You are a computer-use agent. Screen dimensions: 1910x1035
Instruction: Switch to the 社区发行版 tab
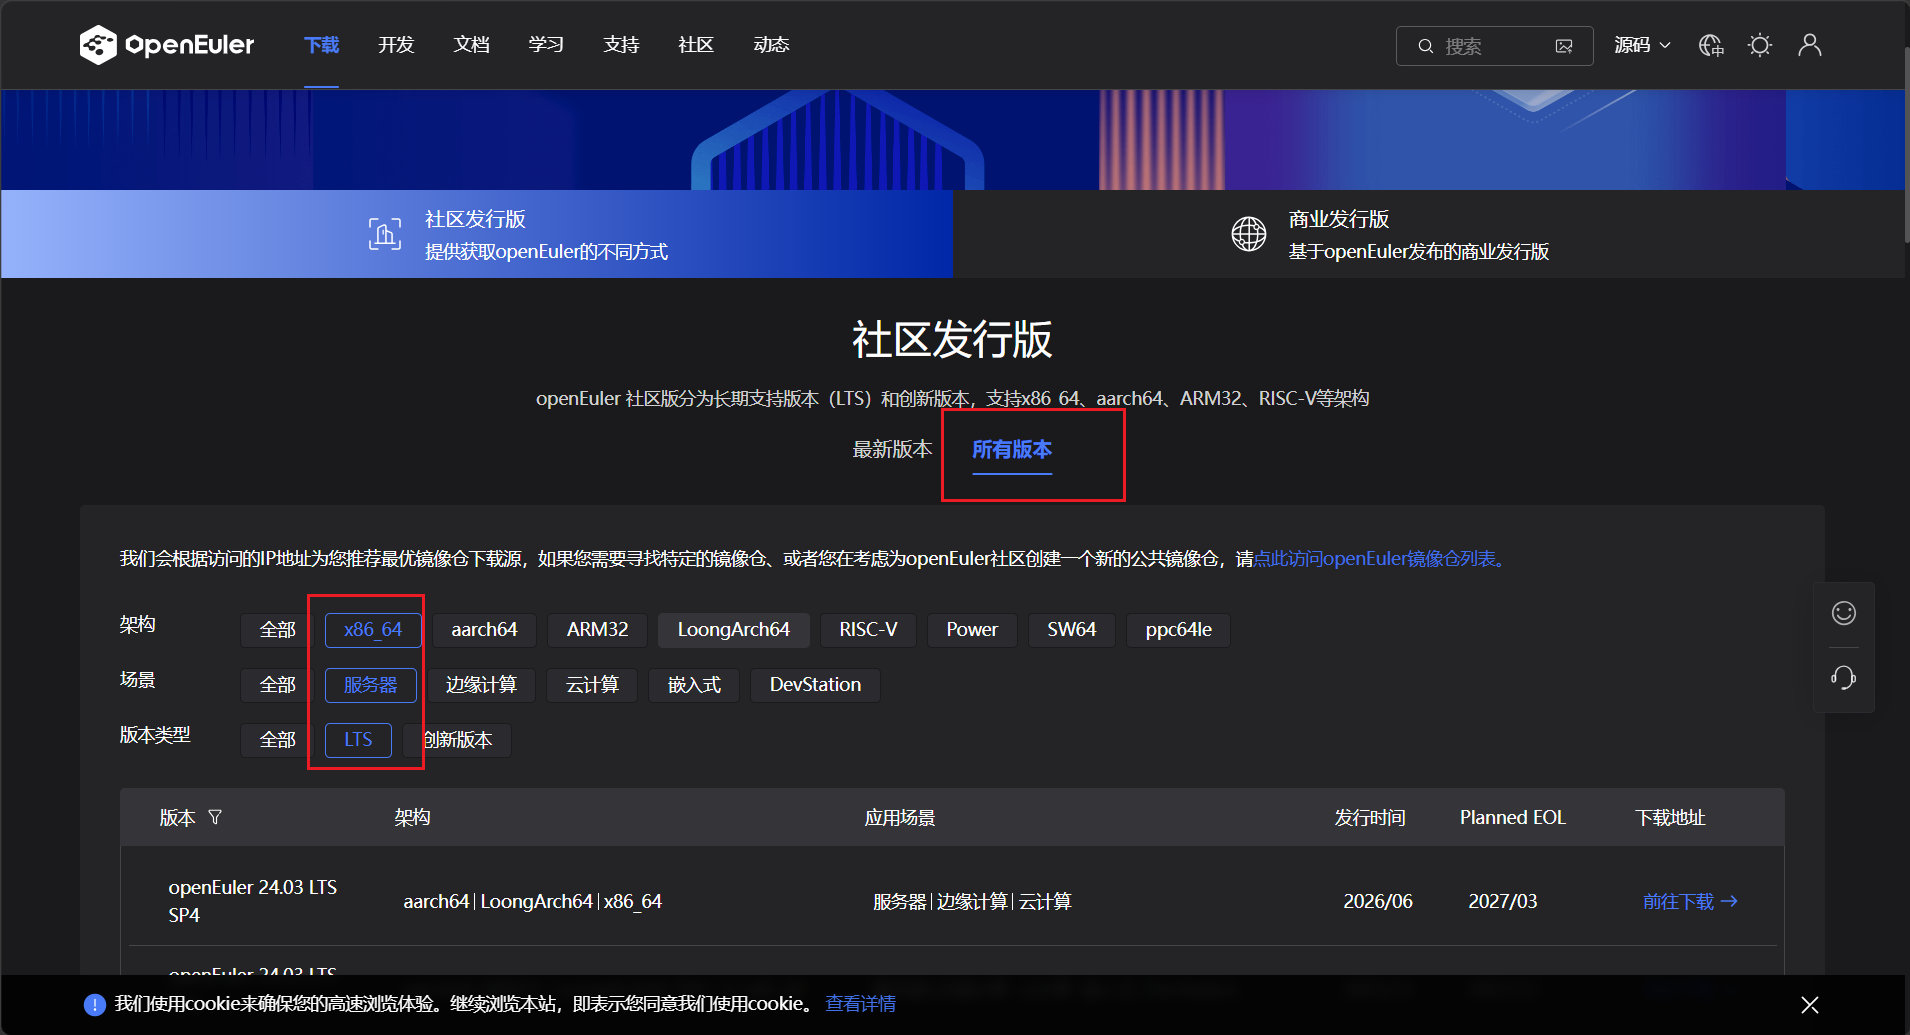pos(477,234)
